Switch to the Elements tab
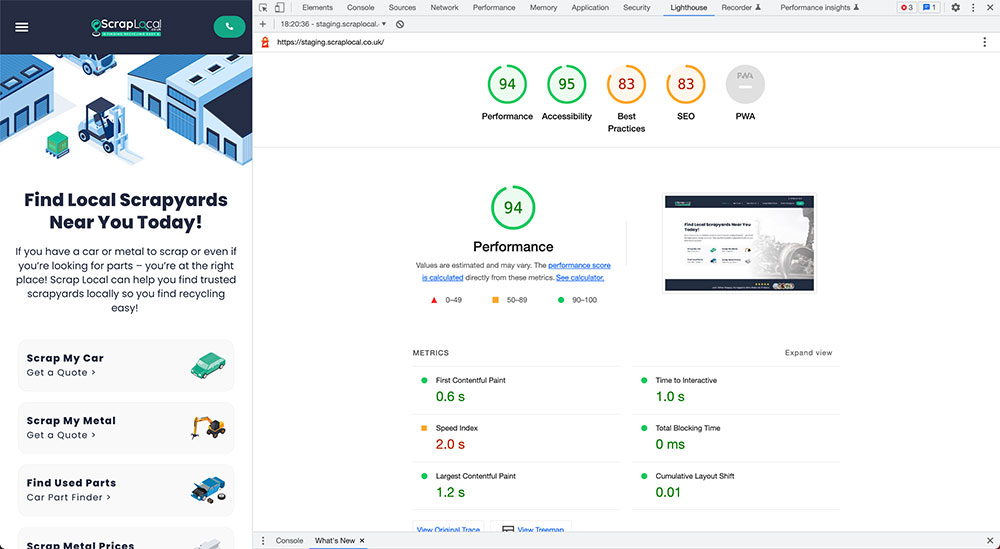 (318, 8)
